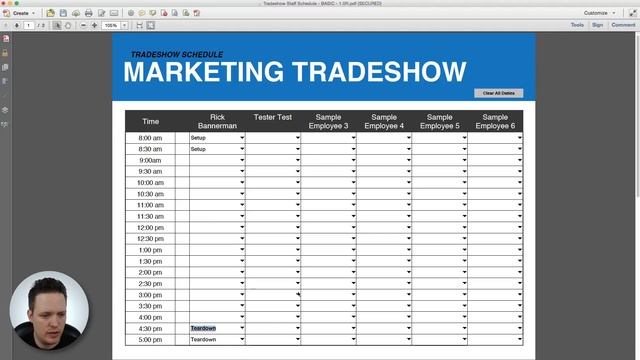Click the highlight text comment icon
This screenshot has height=360, width=640.
click(x=153, y=13)
